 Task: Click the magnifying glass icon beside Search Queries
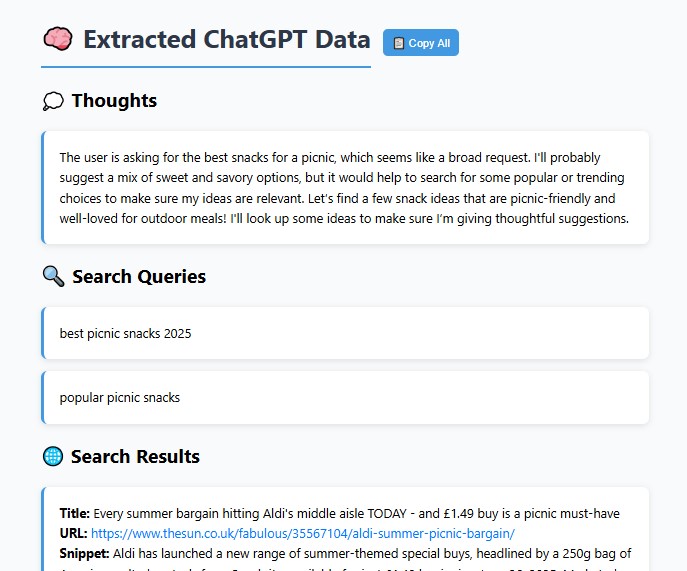53,276
